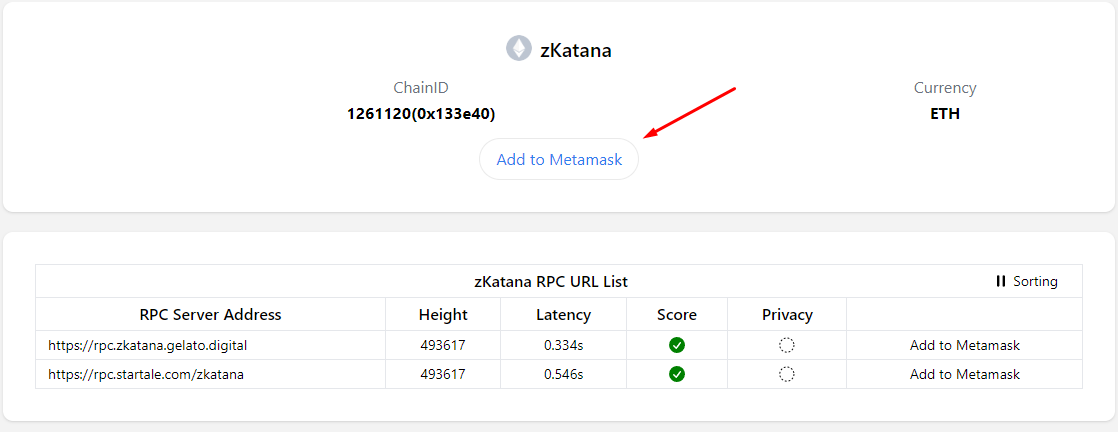This screenshot has width=1118, height=432.
Task: Click the Latency column header
Action: tap(563, 314)
